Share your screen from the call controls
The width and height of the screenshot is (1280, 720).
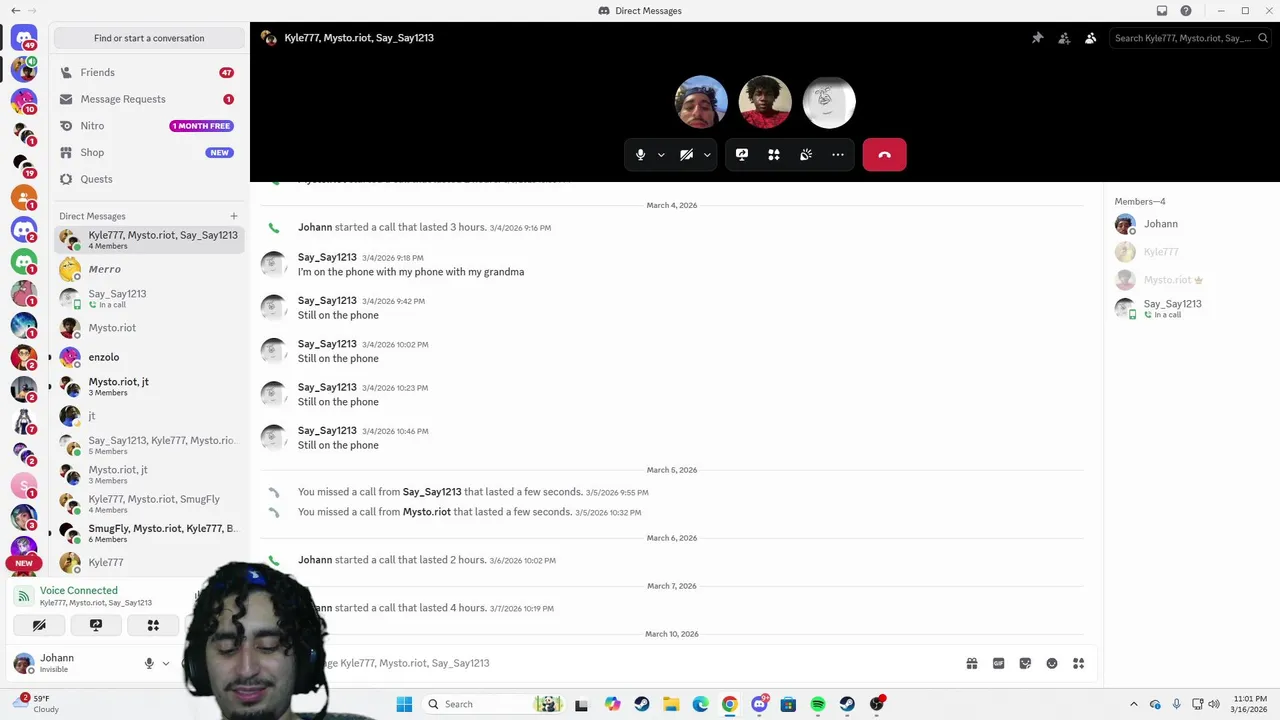(x=742, y=155)
